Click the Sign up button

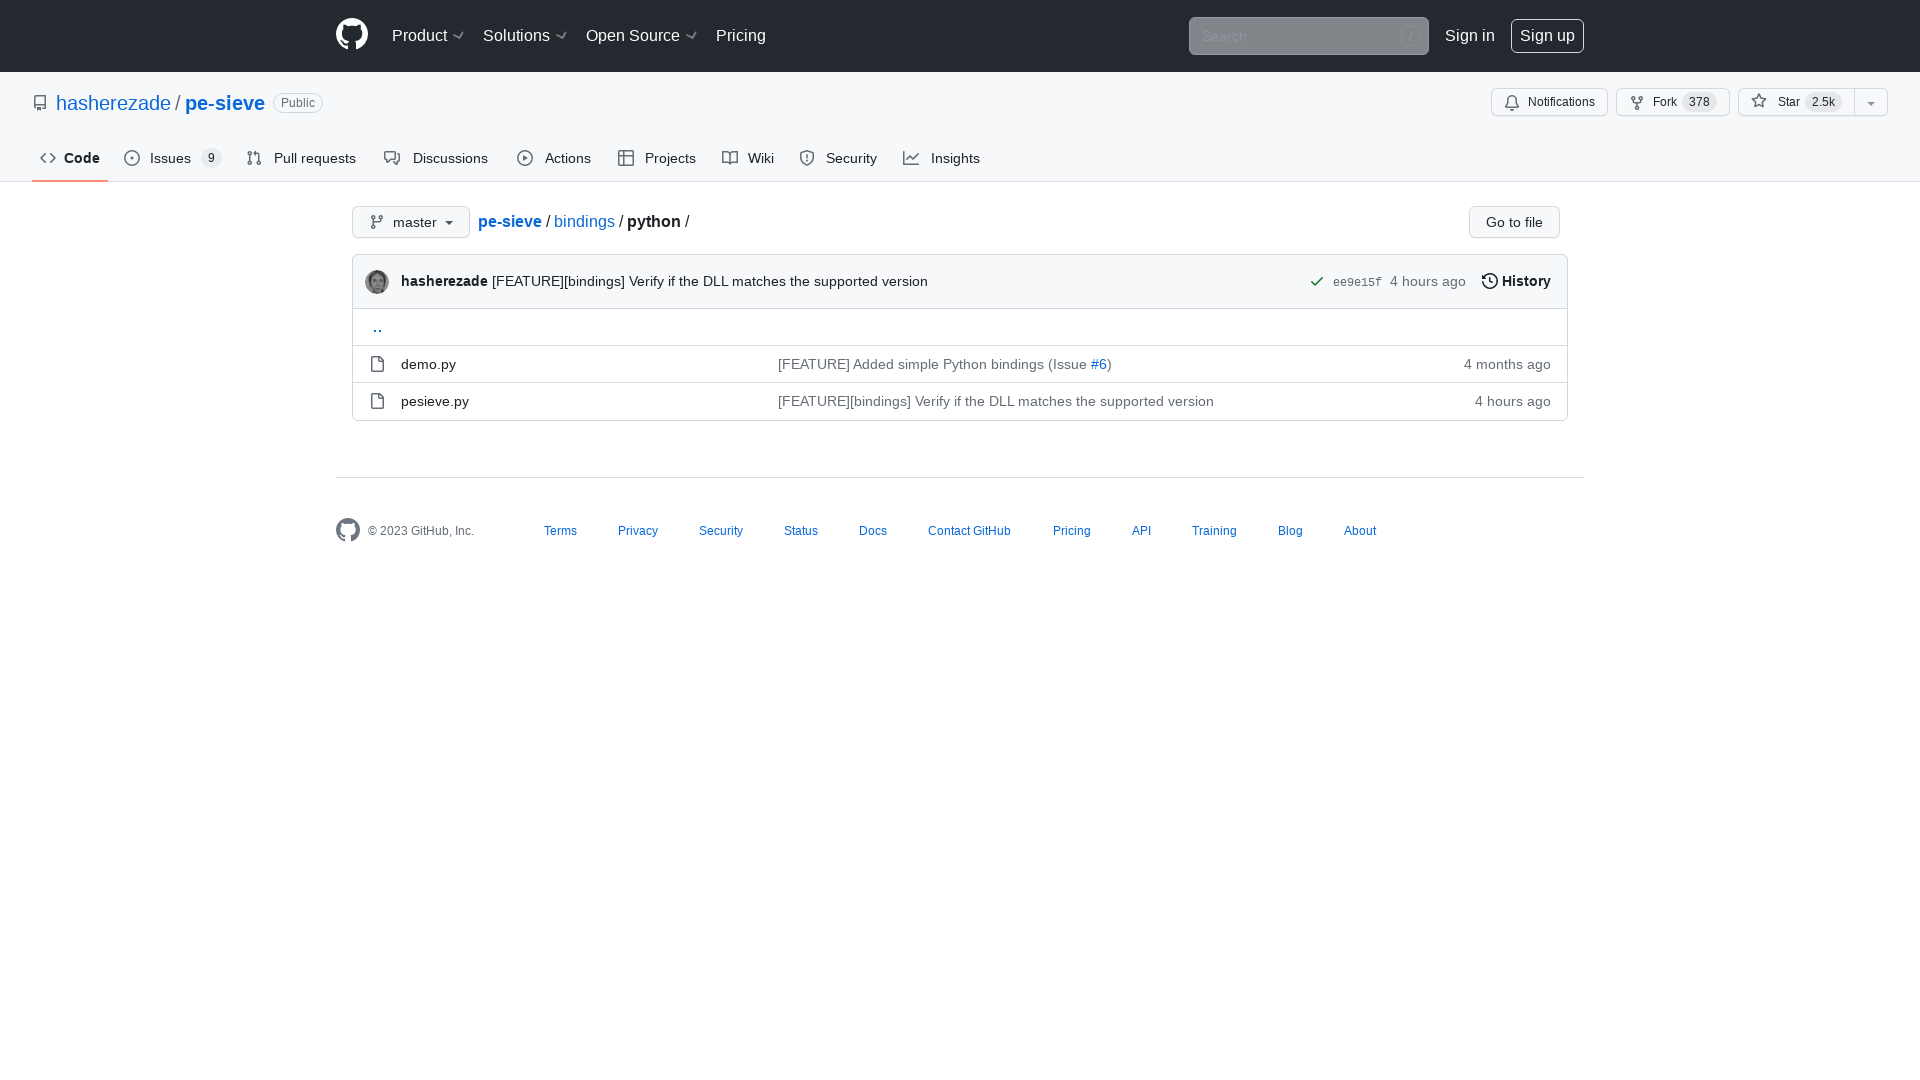point(1547,36)
